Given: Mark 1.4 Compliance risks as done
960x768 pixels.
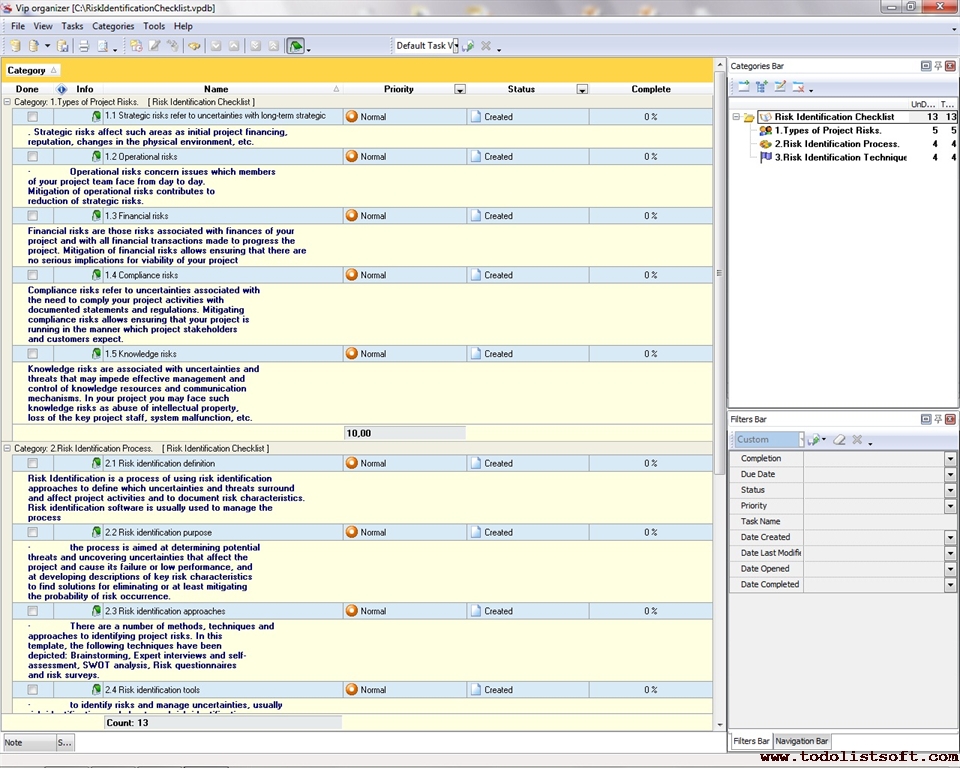Looking at the screenshot, I should click(33, 275).
